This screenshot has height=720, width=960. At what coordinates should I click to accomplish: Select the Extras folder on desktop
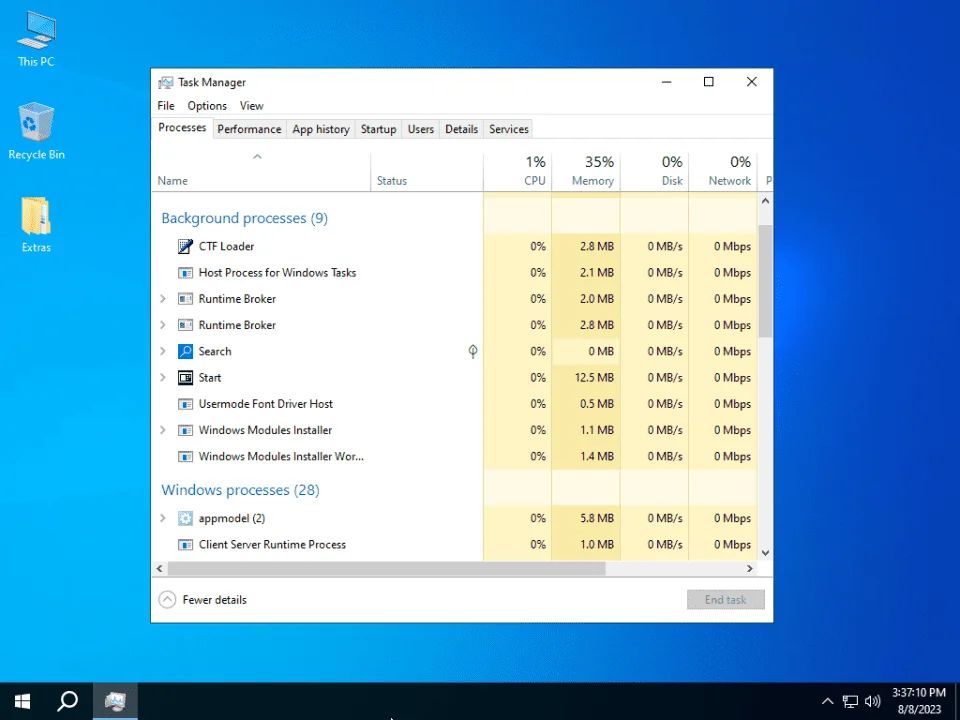coord(36,225)
